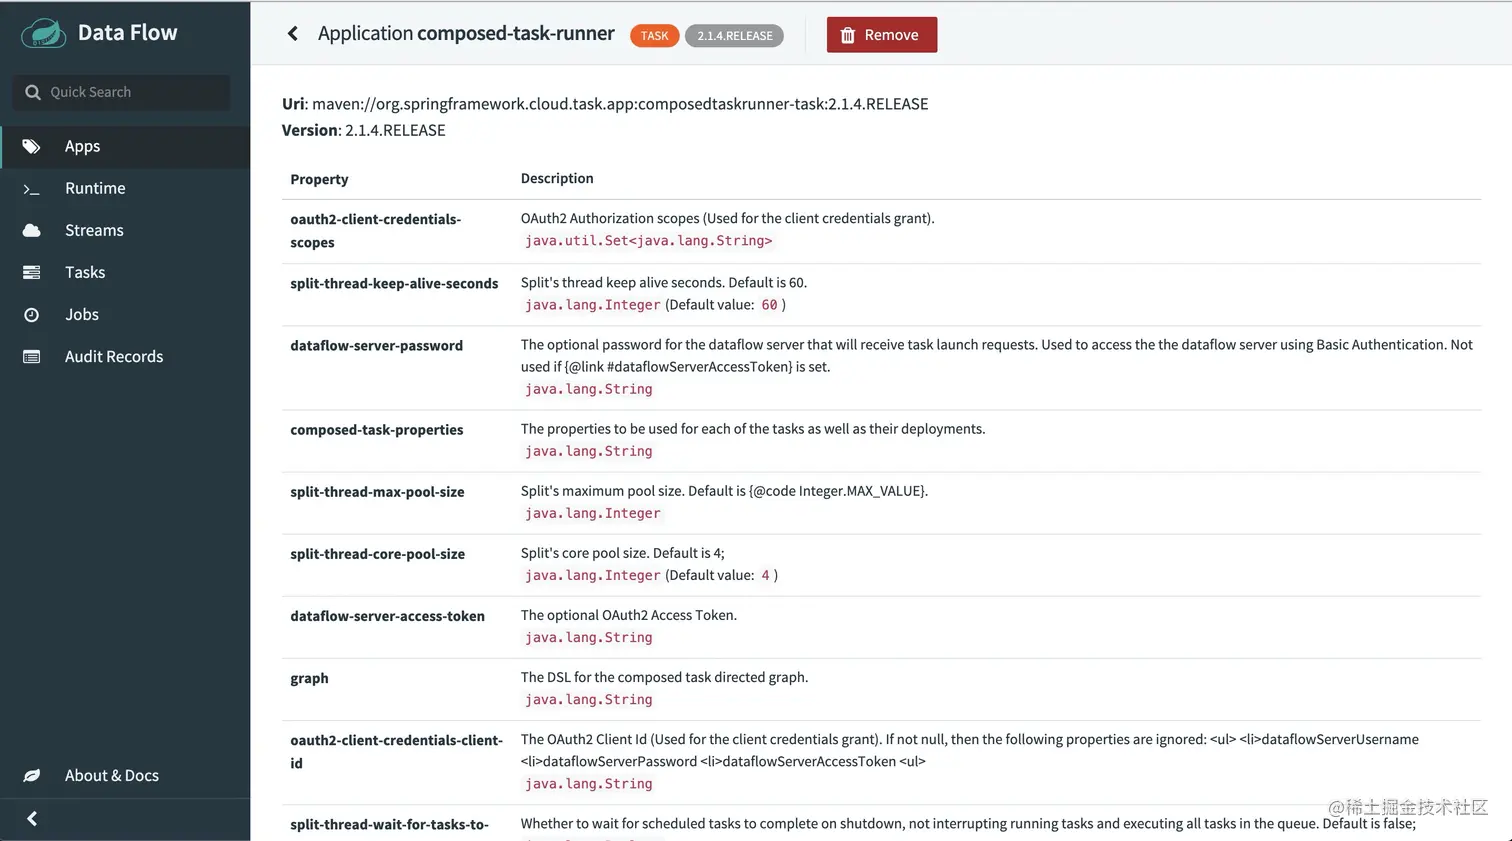The height and width of the screenshot is (841, 1512).
Task: Click java.lang.Integer type in split-thread-max-pool-size row
Action: 593,513
